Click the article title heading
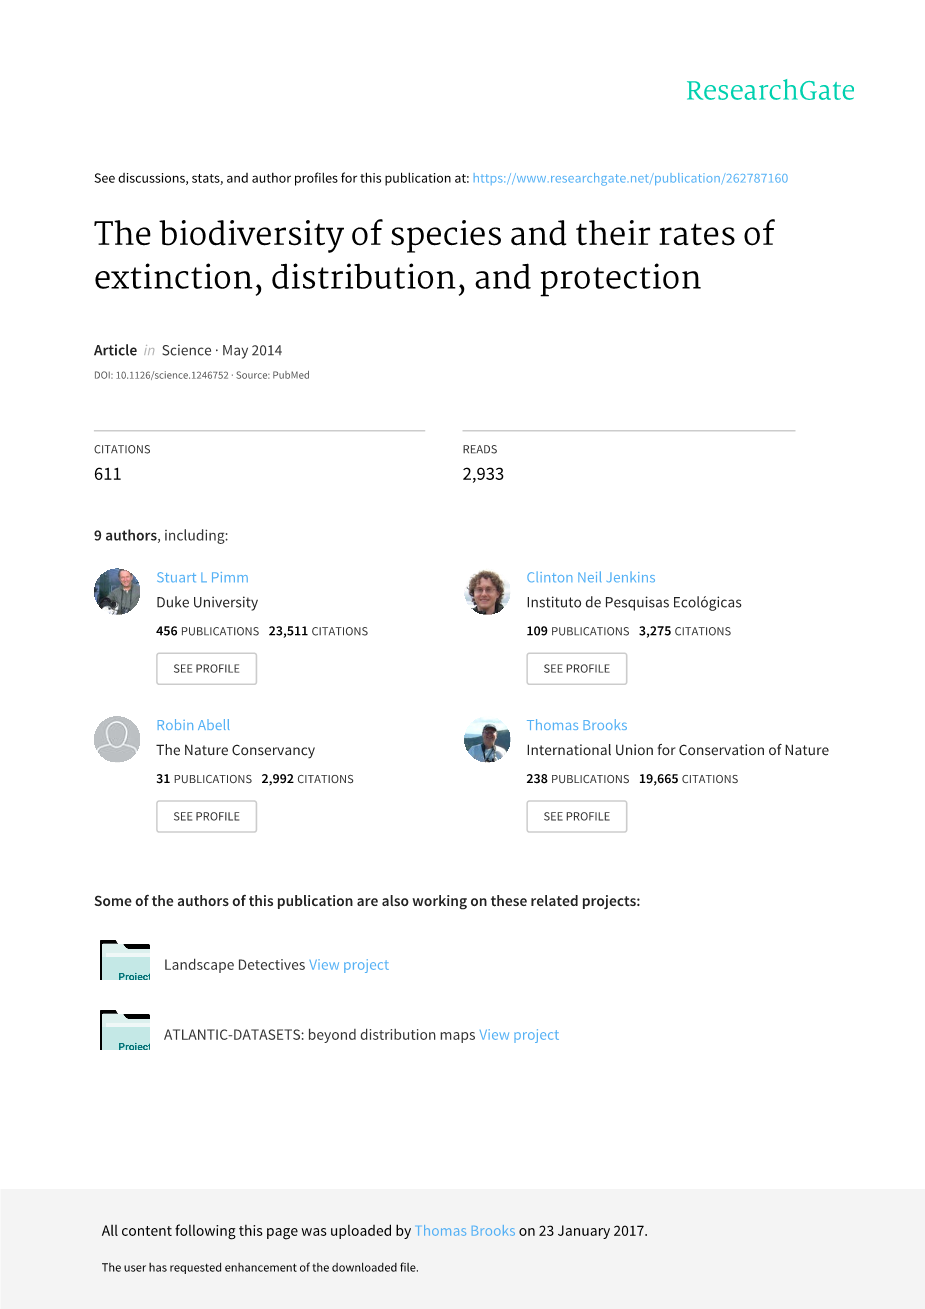The height and width of the screenshot is (1309, 925). click(x=434, y=255)
